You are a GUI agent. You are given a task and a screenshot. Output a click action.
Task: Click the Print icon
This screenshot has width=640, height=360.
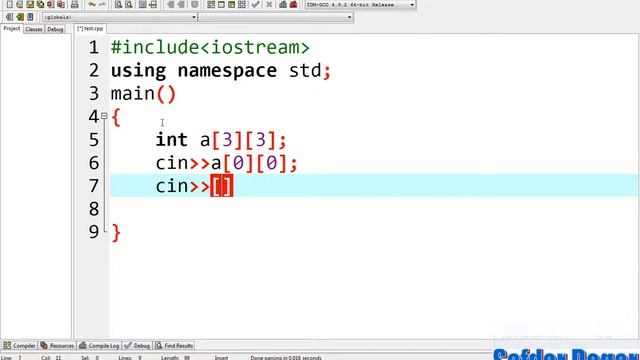[x=74, y=4]
